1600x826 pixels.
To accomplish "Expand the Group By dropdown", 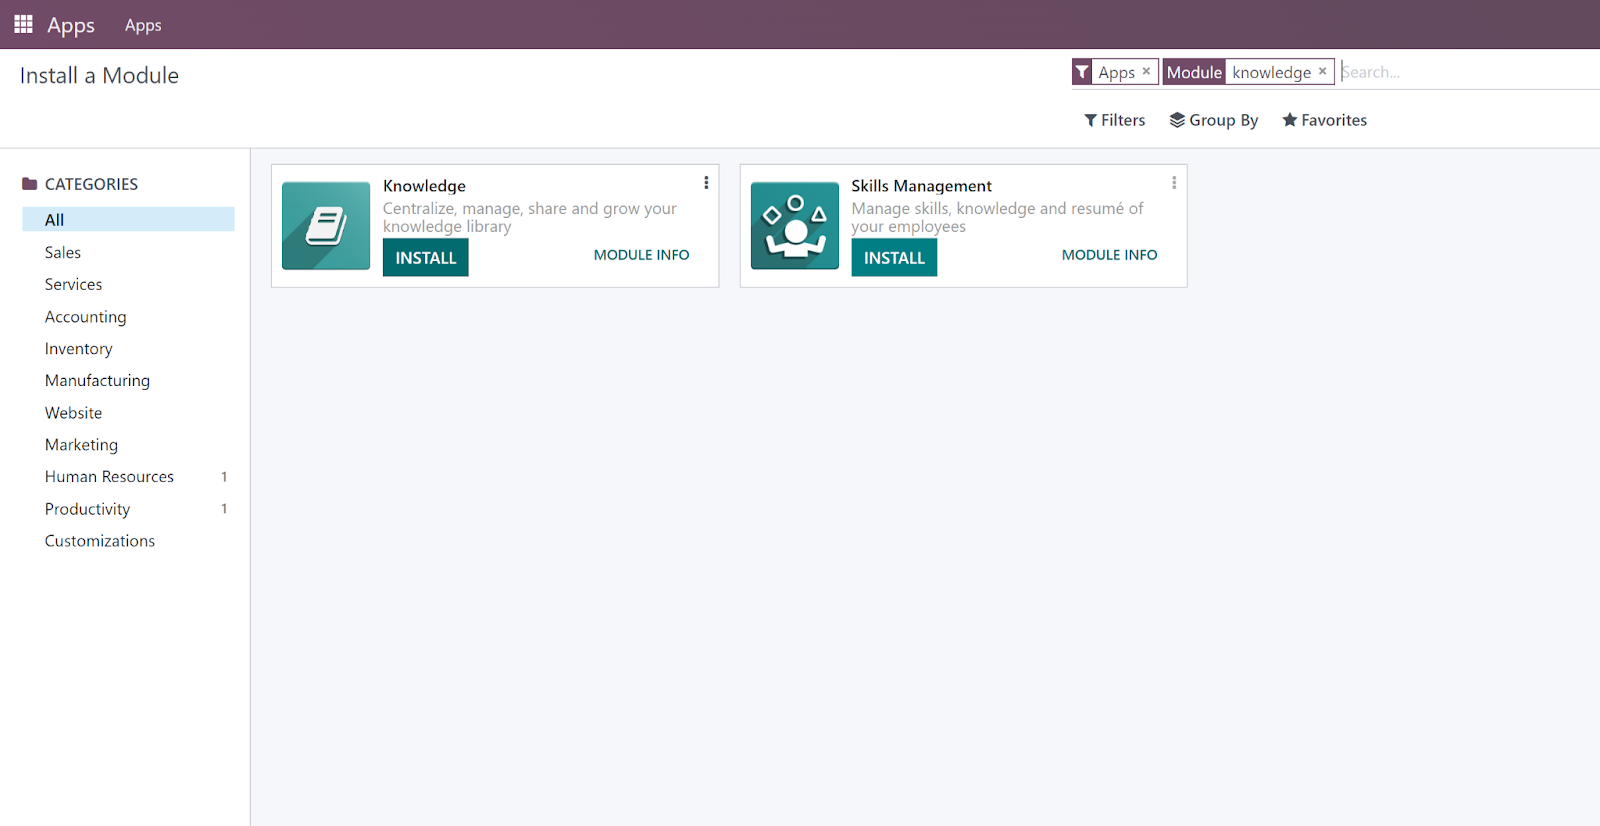I will coord(1214,120).
